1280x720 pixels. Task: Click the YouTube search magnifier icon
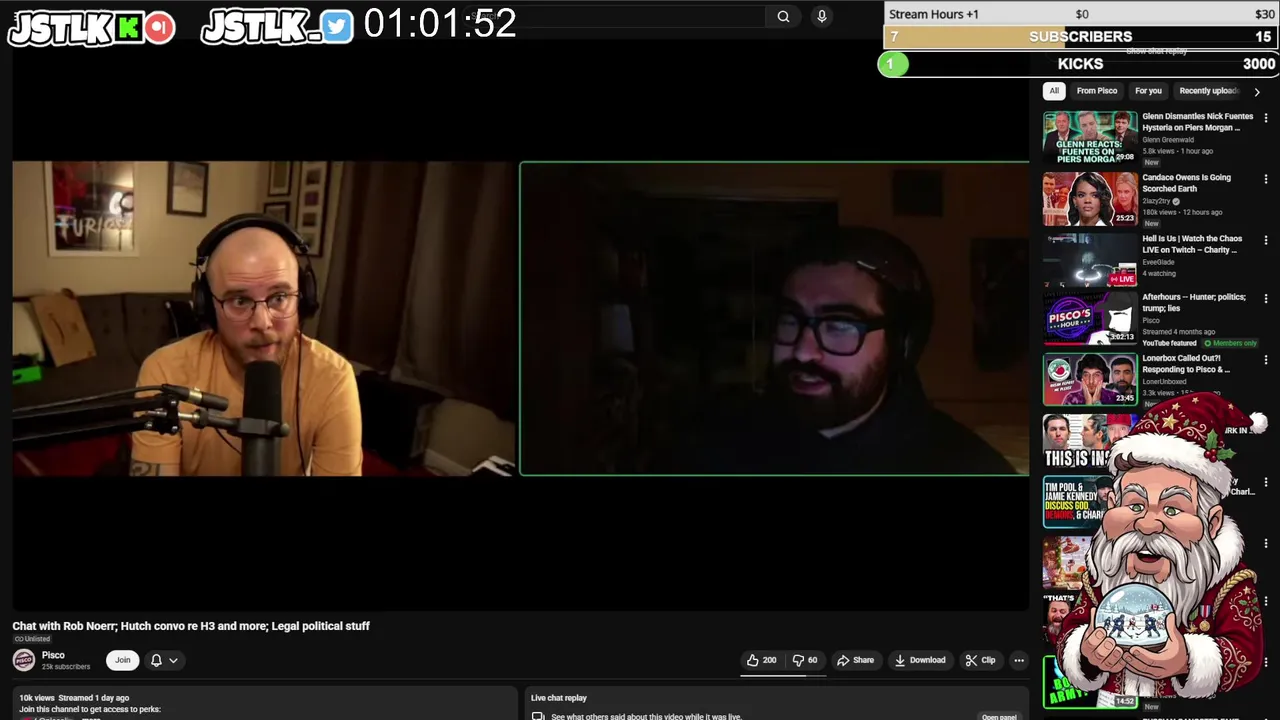point(783,16)
